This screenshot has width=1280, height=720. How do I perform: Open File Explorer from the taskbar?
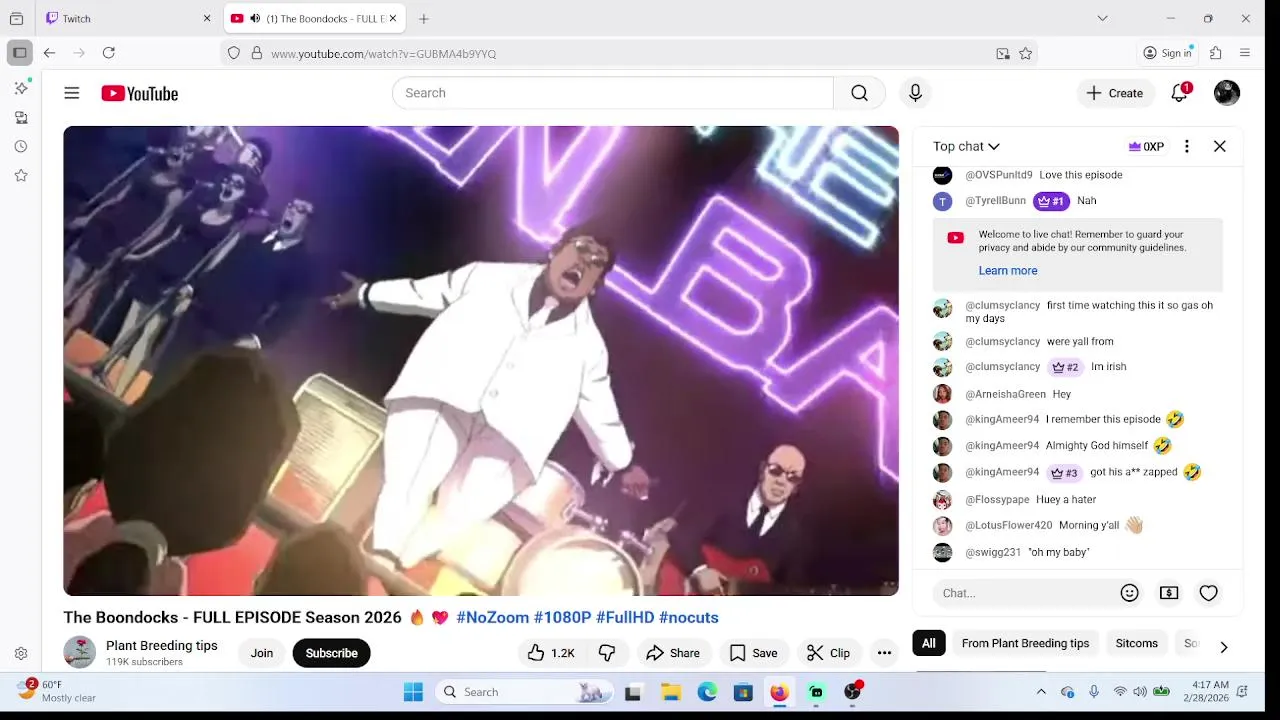click(x=671, y=692)
